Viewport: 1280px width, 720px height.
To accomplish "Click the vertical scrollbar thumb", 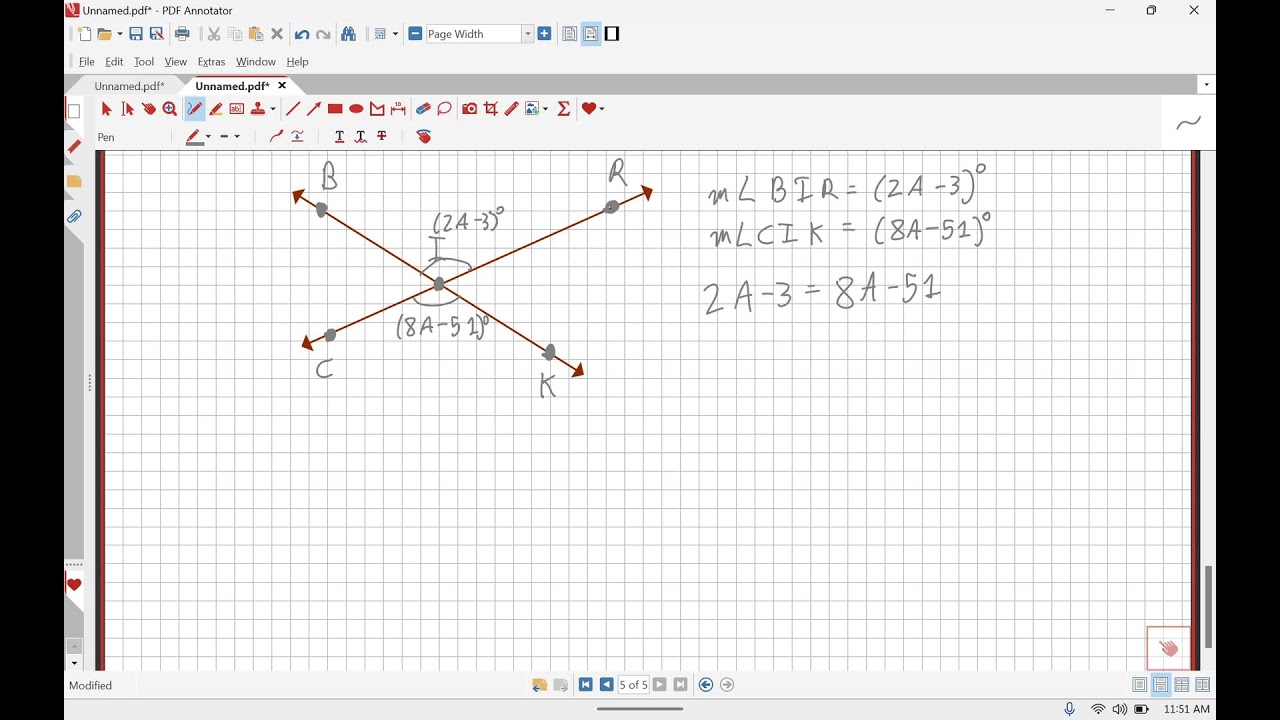I will coord(1208,607).
